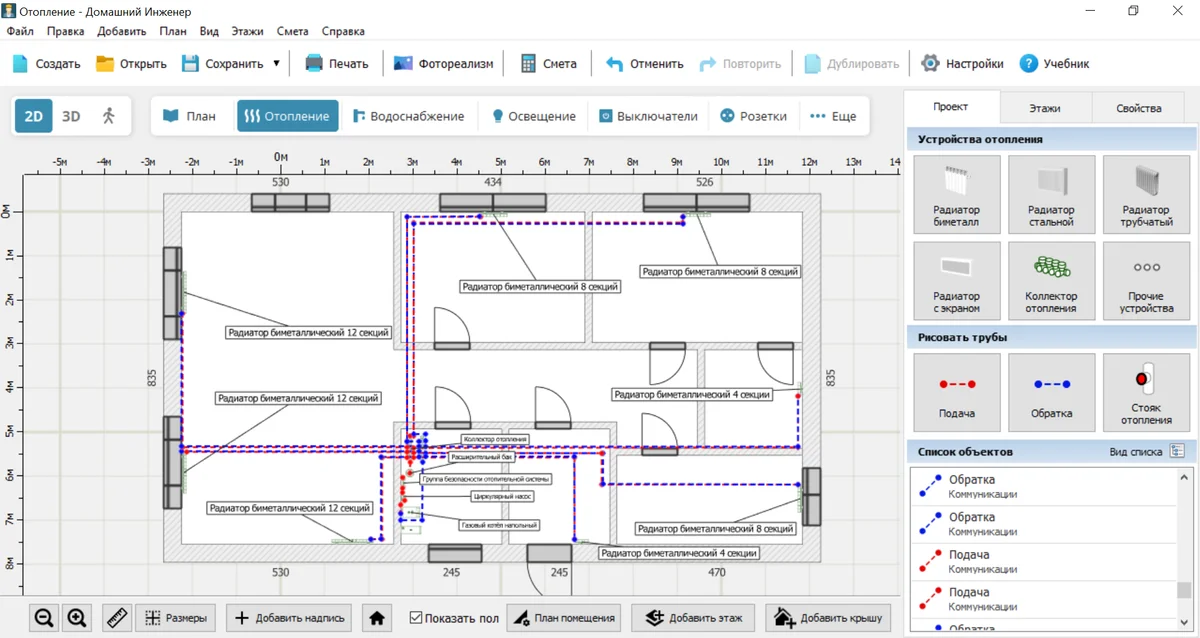Open the dropdown arrow next to Сохранить
The image size is (1200, 638).
pos(276,64)
